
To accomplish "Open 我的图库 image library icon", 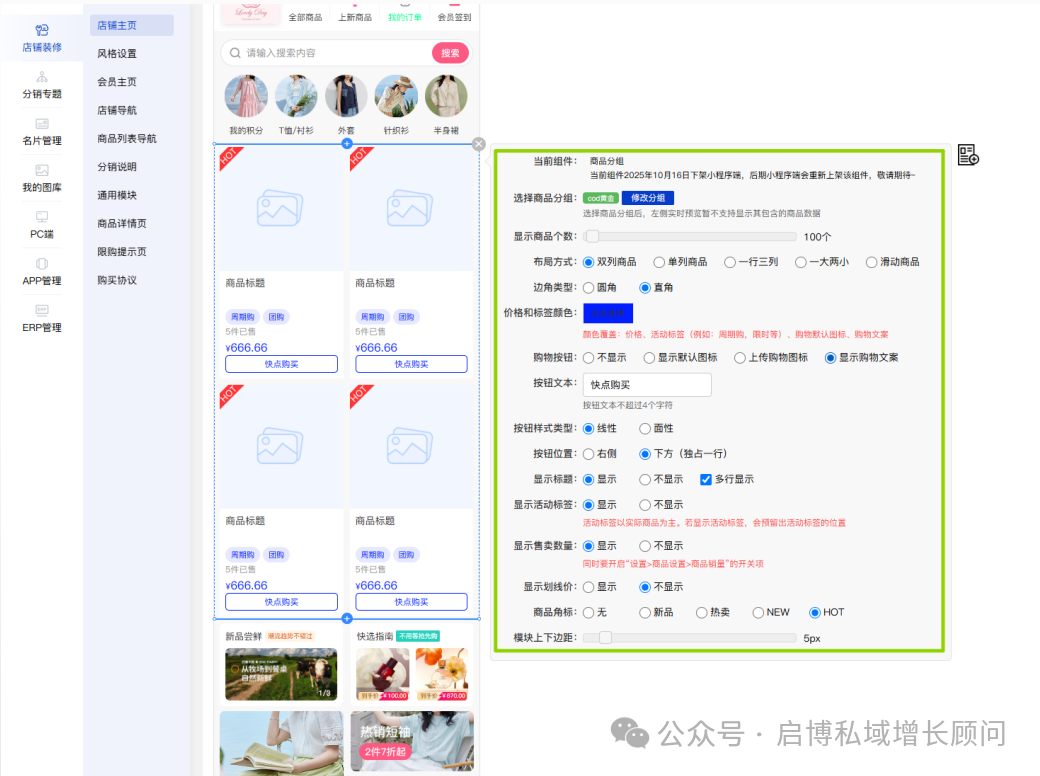I will click(42, 171).
